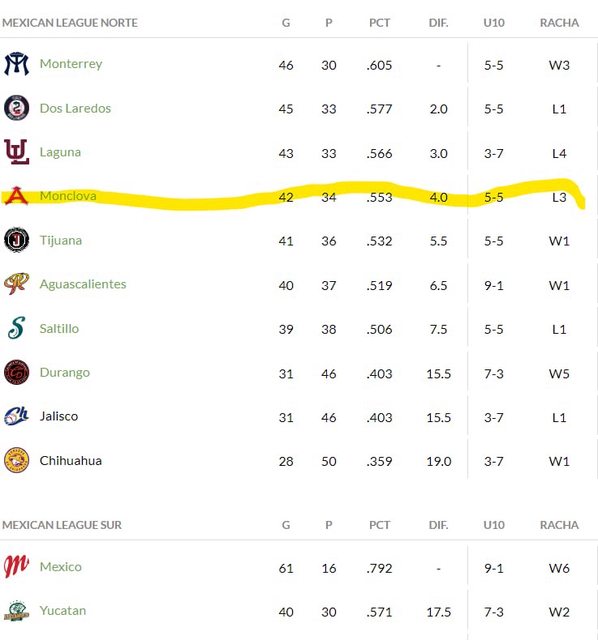Image resolution: width=598 pixels, height=640 pixels.
Task: Click the RACHA column header in Sur table
Action: pyautogui.click(x=559, y=525)
